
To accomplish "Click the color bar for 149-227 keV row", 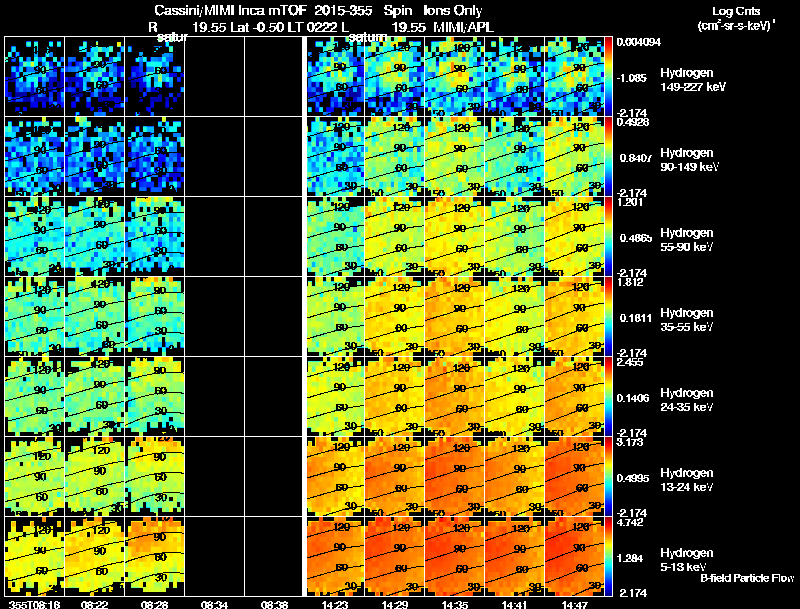I will click(608, 77).
